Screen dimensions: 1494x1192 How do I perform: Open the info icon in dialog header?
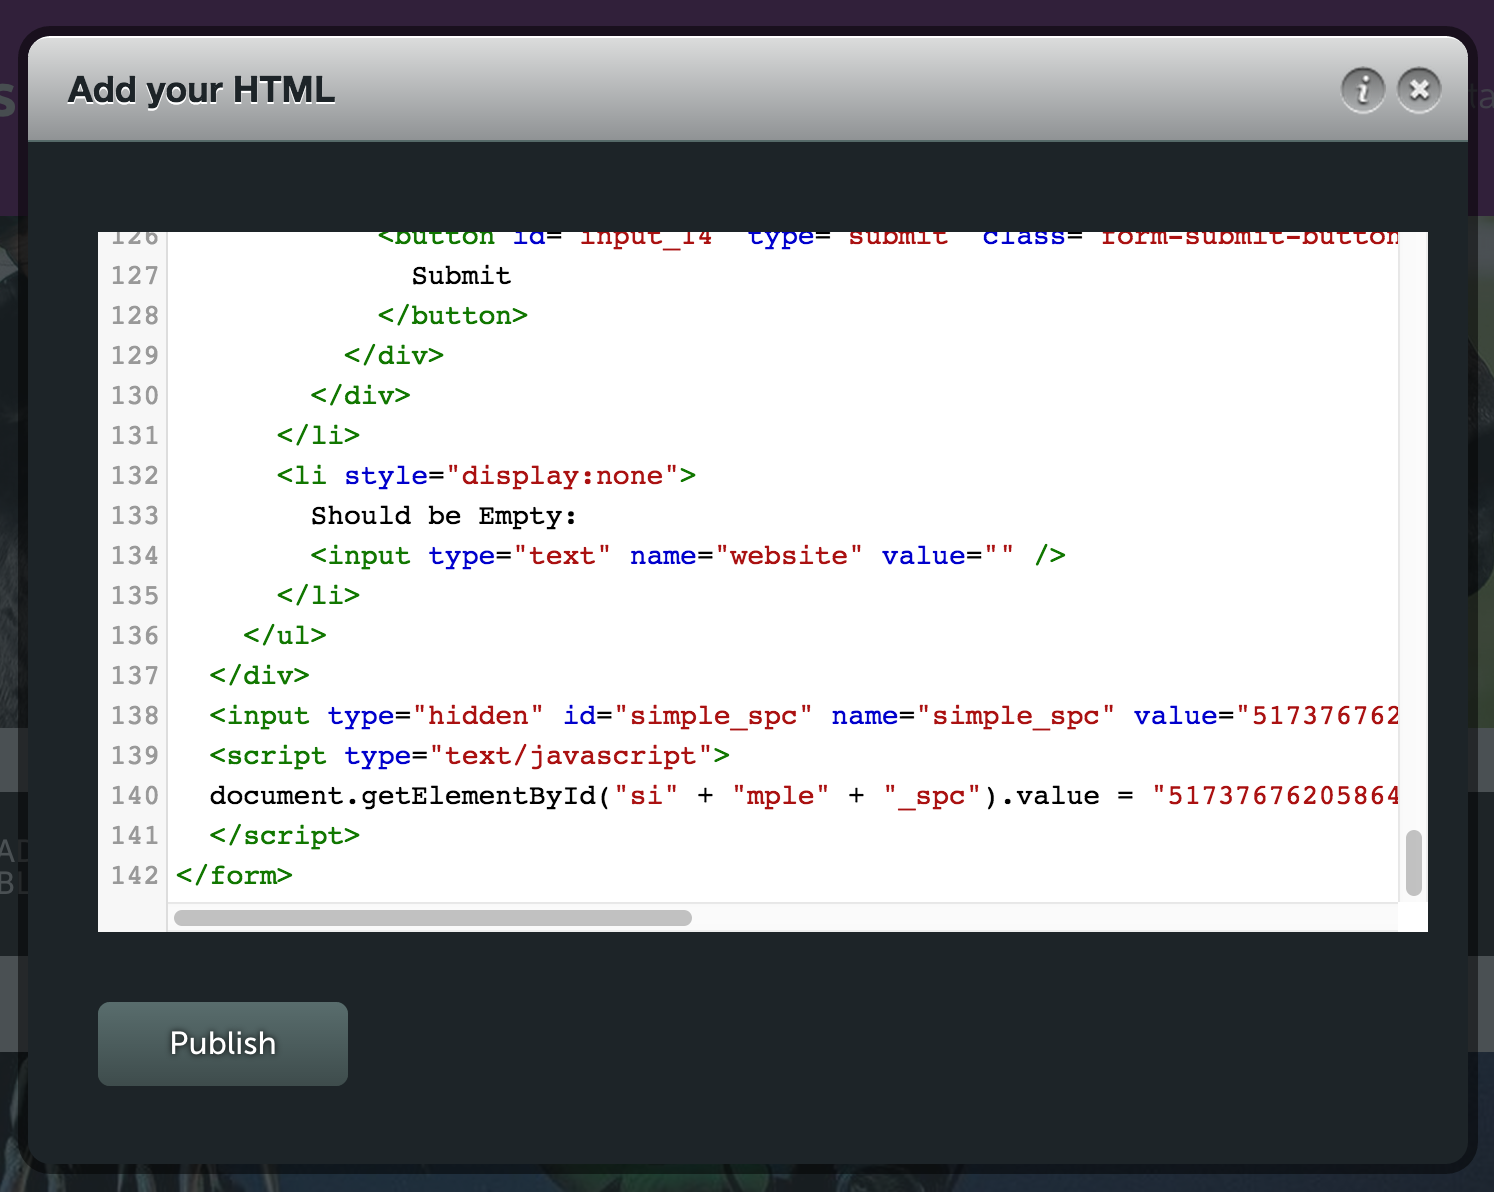click(1362, 91)
